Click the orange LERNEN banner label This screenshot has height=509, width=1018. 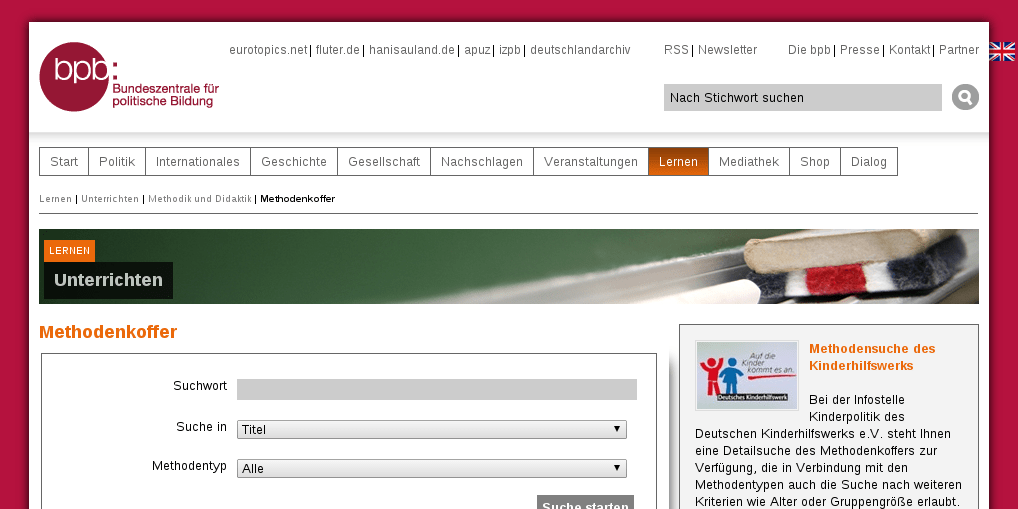69,251
